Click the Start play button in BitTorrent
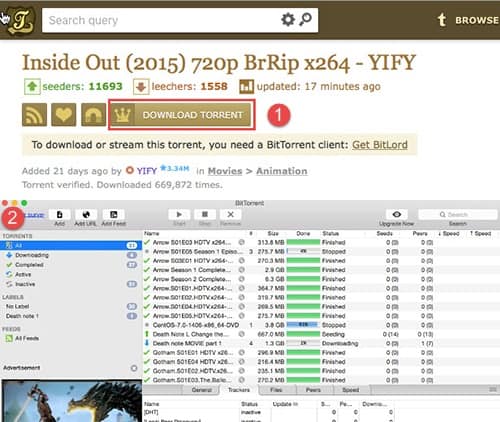This screenshot has height=422, width=500. point(179,214)
